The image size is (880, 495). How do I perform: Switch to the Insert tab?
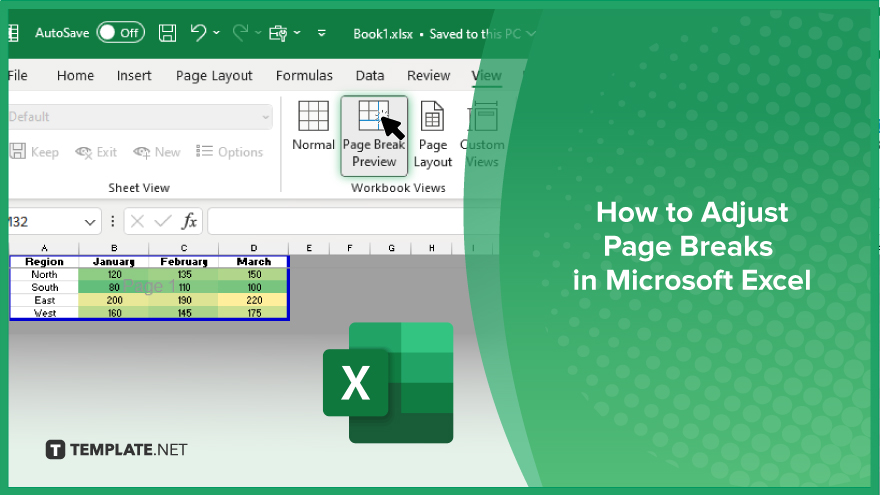(x=134, y=75)
